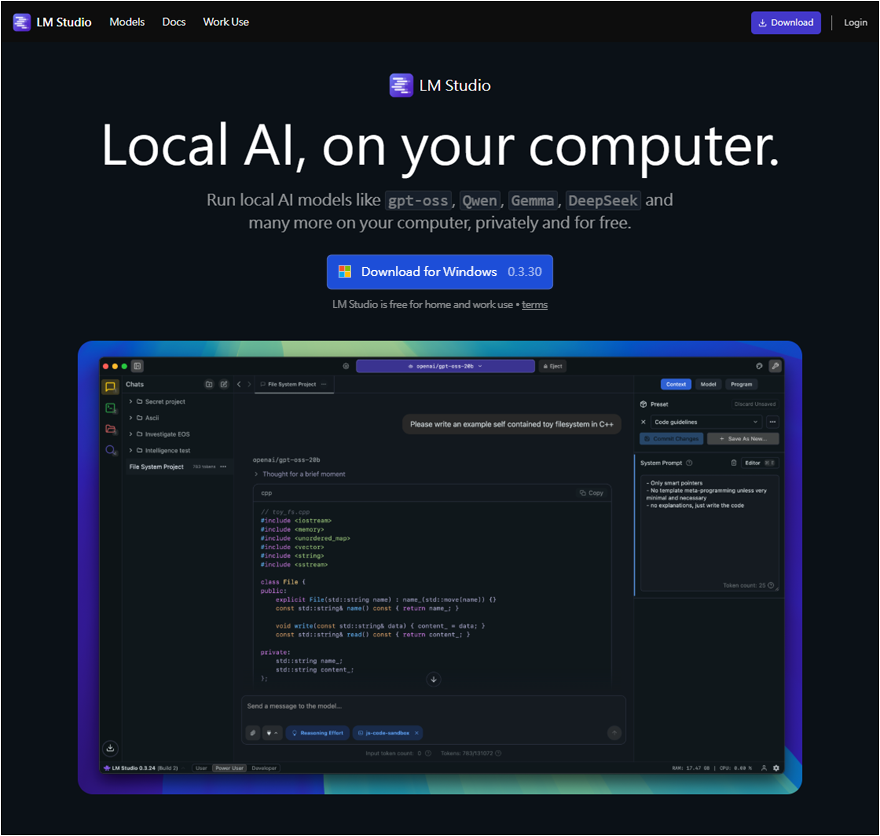This screenshot has width=880, height=836.
Task: Click the new chat compose icon
Action: [224, 384]
